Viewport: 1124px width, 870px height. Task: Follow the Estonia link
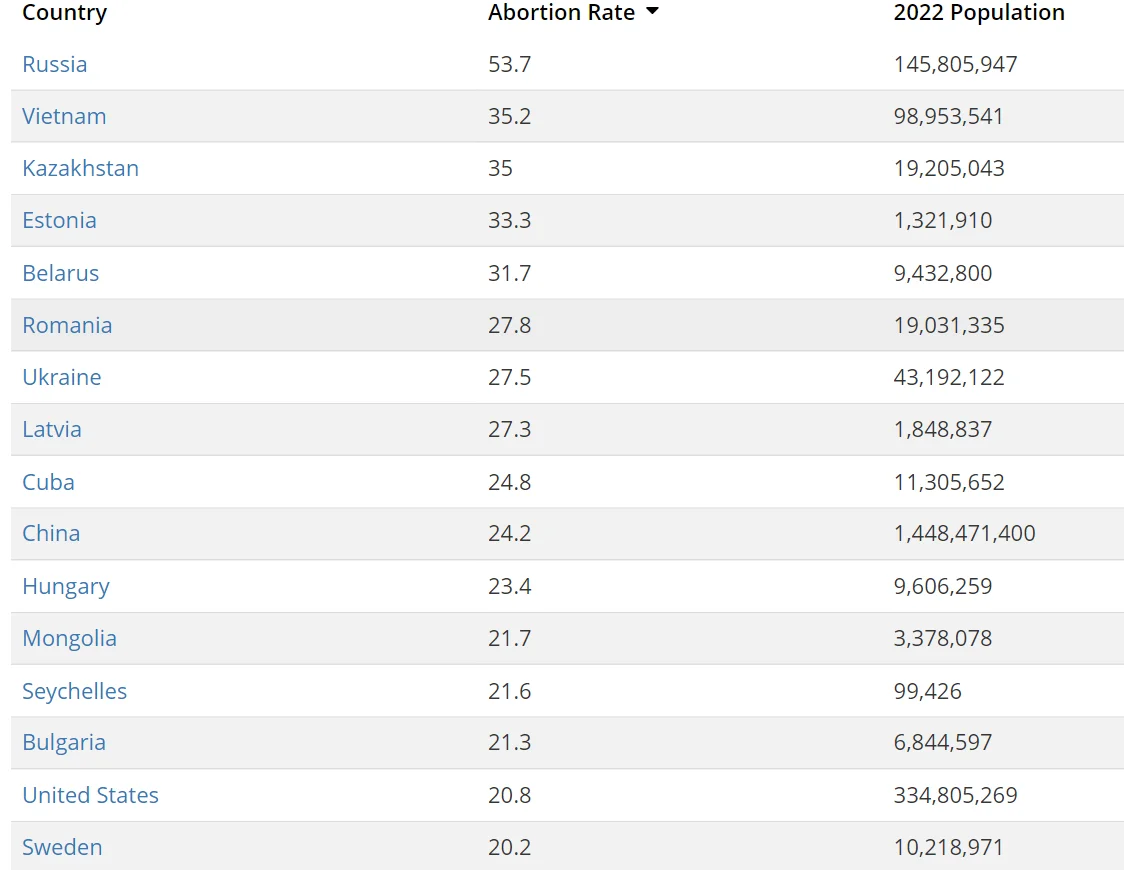(59, 221)
